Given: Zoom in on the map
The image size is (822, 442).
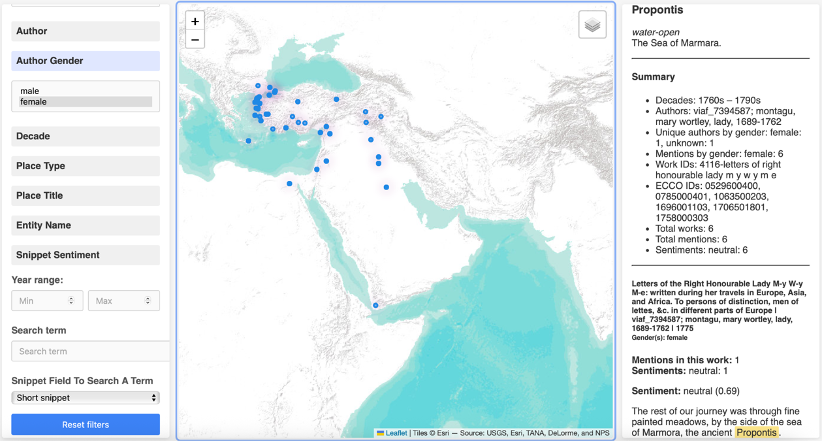Looking at the screenshot, I should tap(195, 21).
